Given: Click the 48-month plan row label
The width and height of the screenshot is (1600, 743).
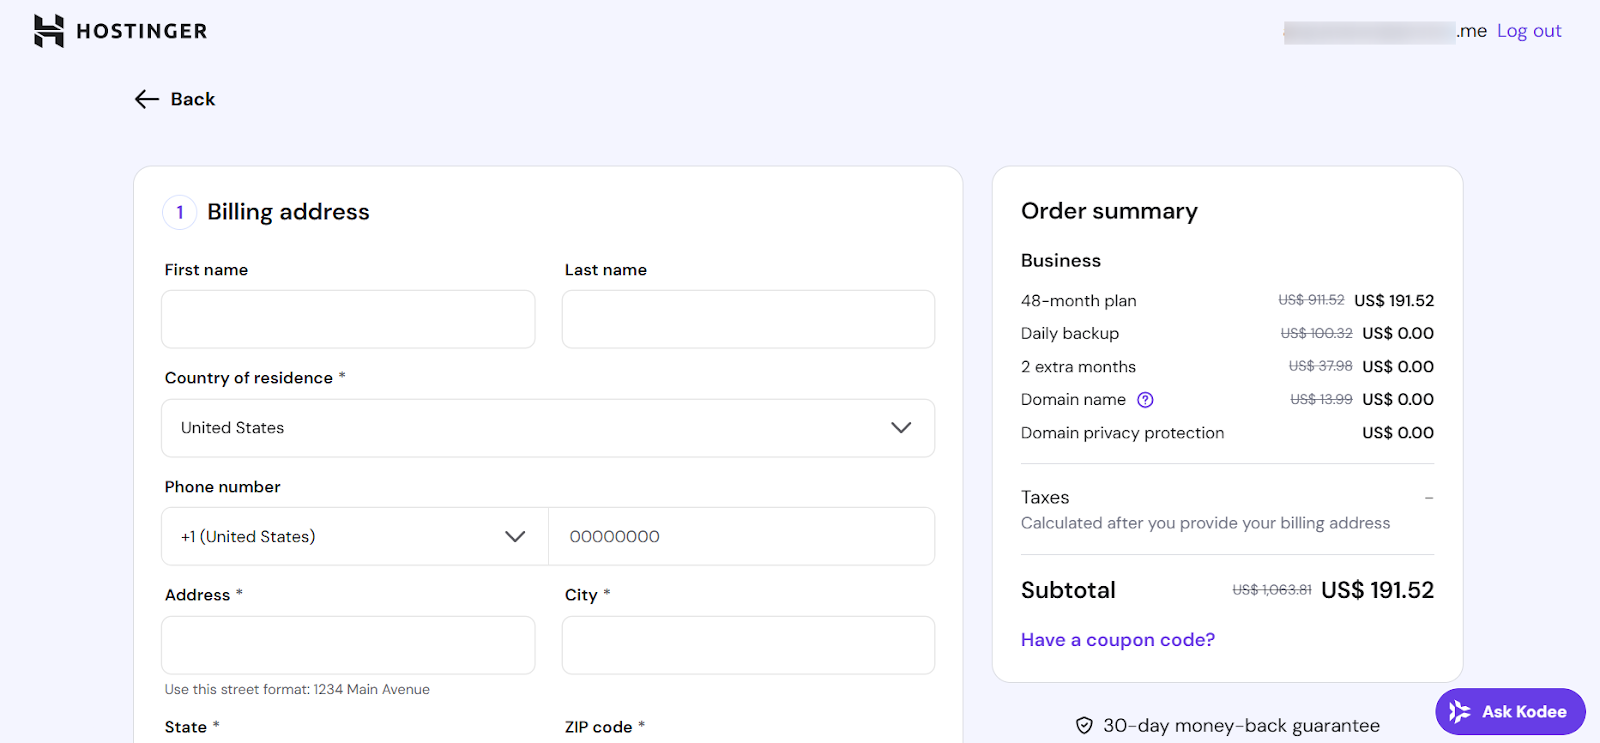Looking at the screenshot, I should pos(1079,301).
